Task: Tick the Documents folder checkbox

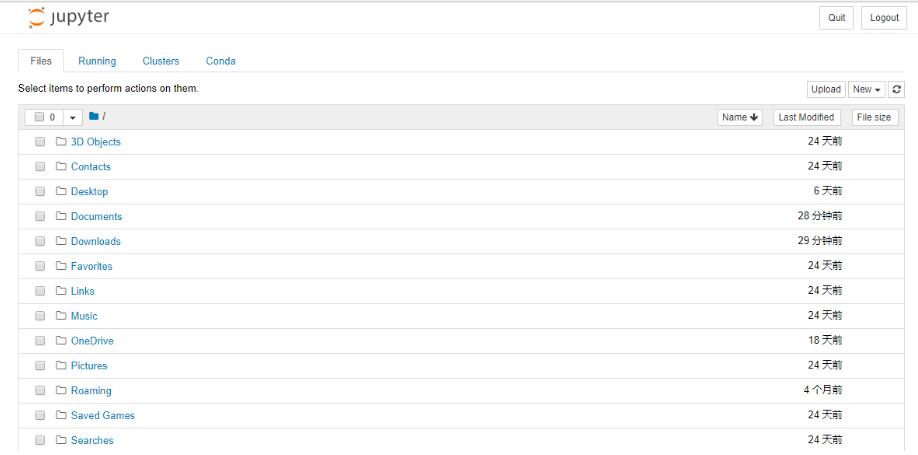Action: click(x=40, y=216)
